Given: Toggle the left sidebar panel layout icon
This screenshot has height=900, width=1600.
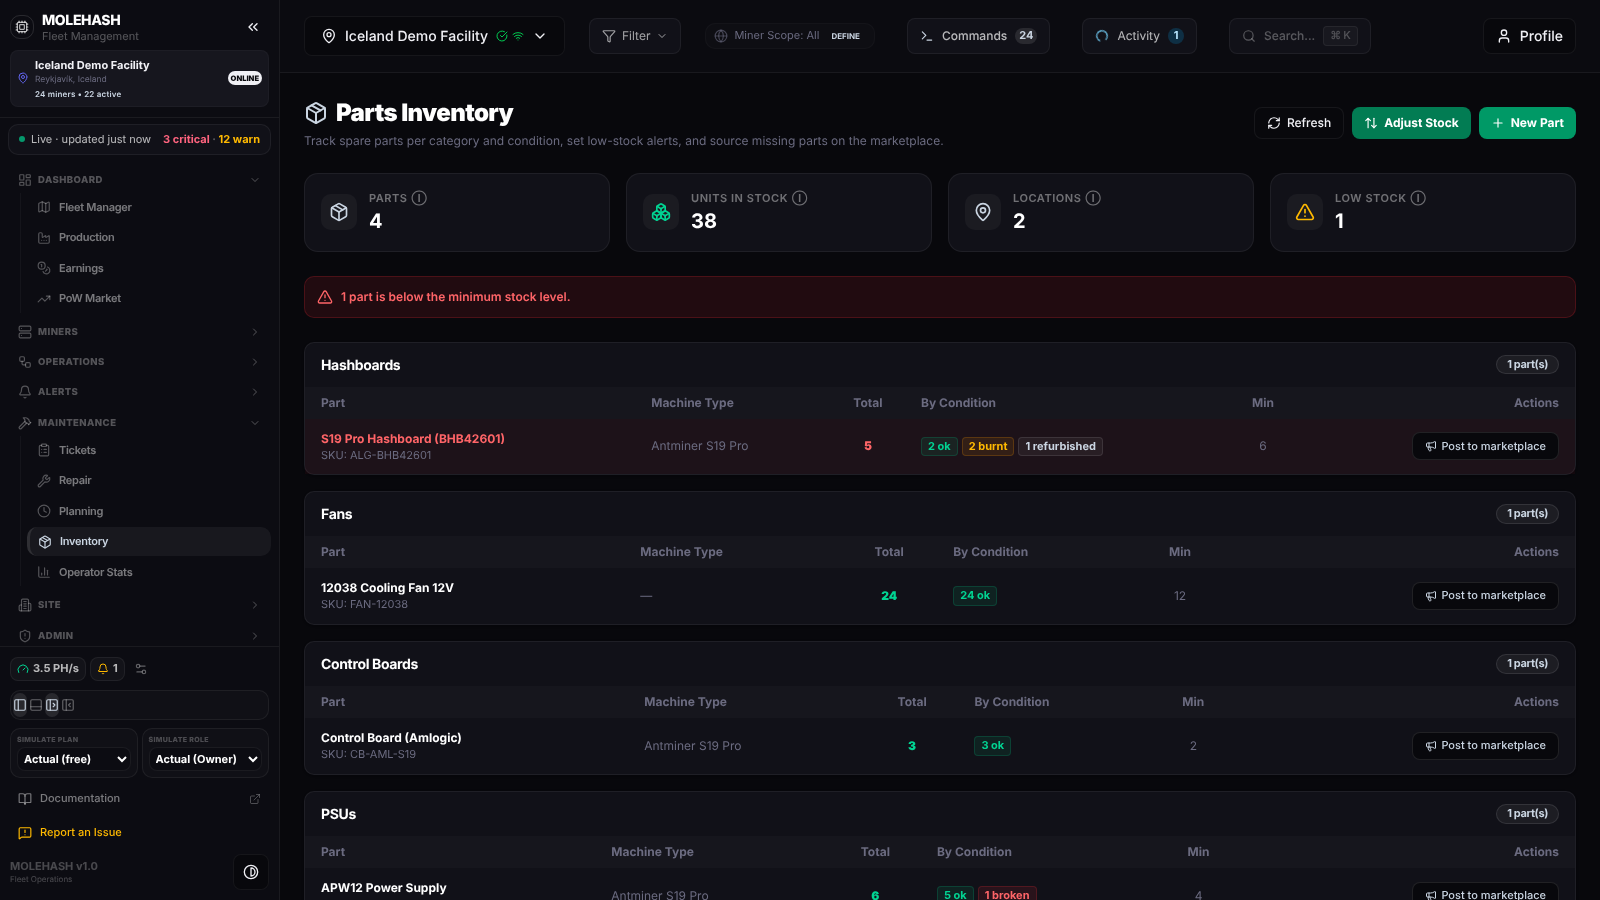Looking at the screenshot, I should pyautogui.click(x=20, y=705).
